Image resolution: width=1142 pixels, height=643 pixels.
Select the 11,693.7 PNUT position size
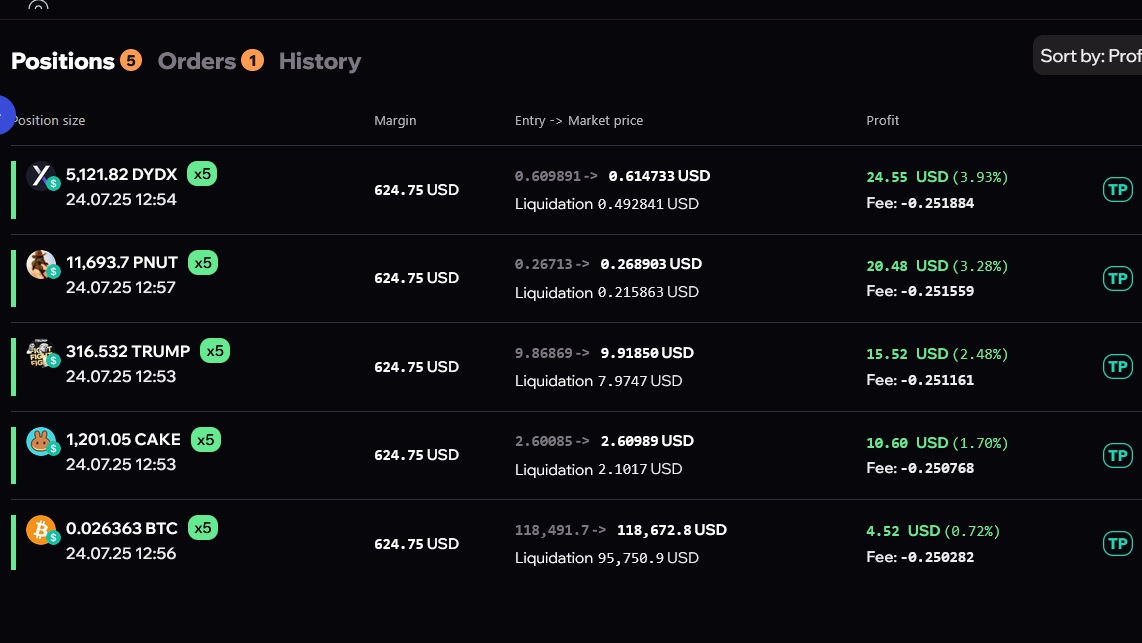click(x=122, y=263)
